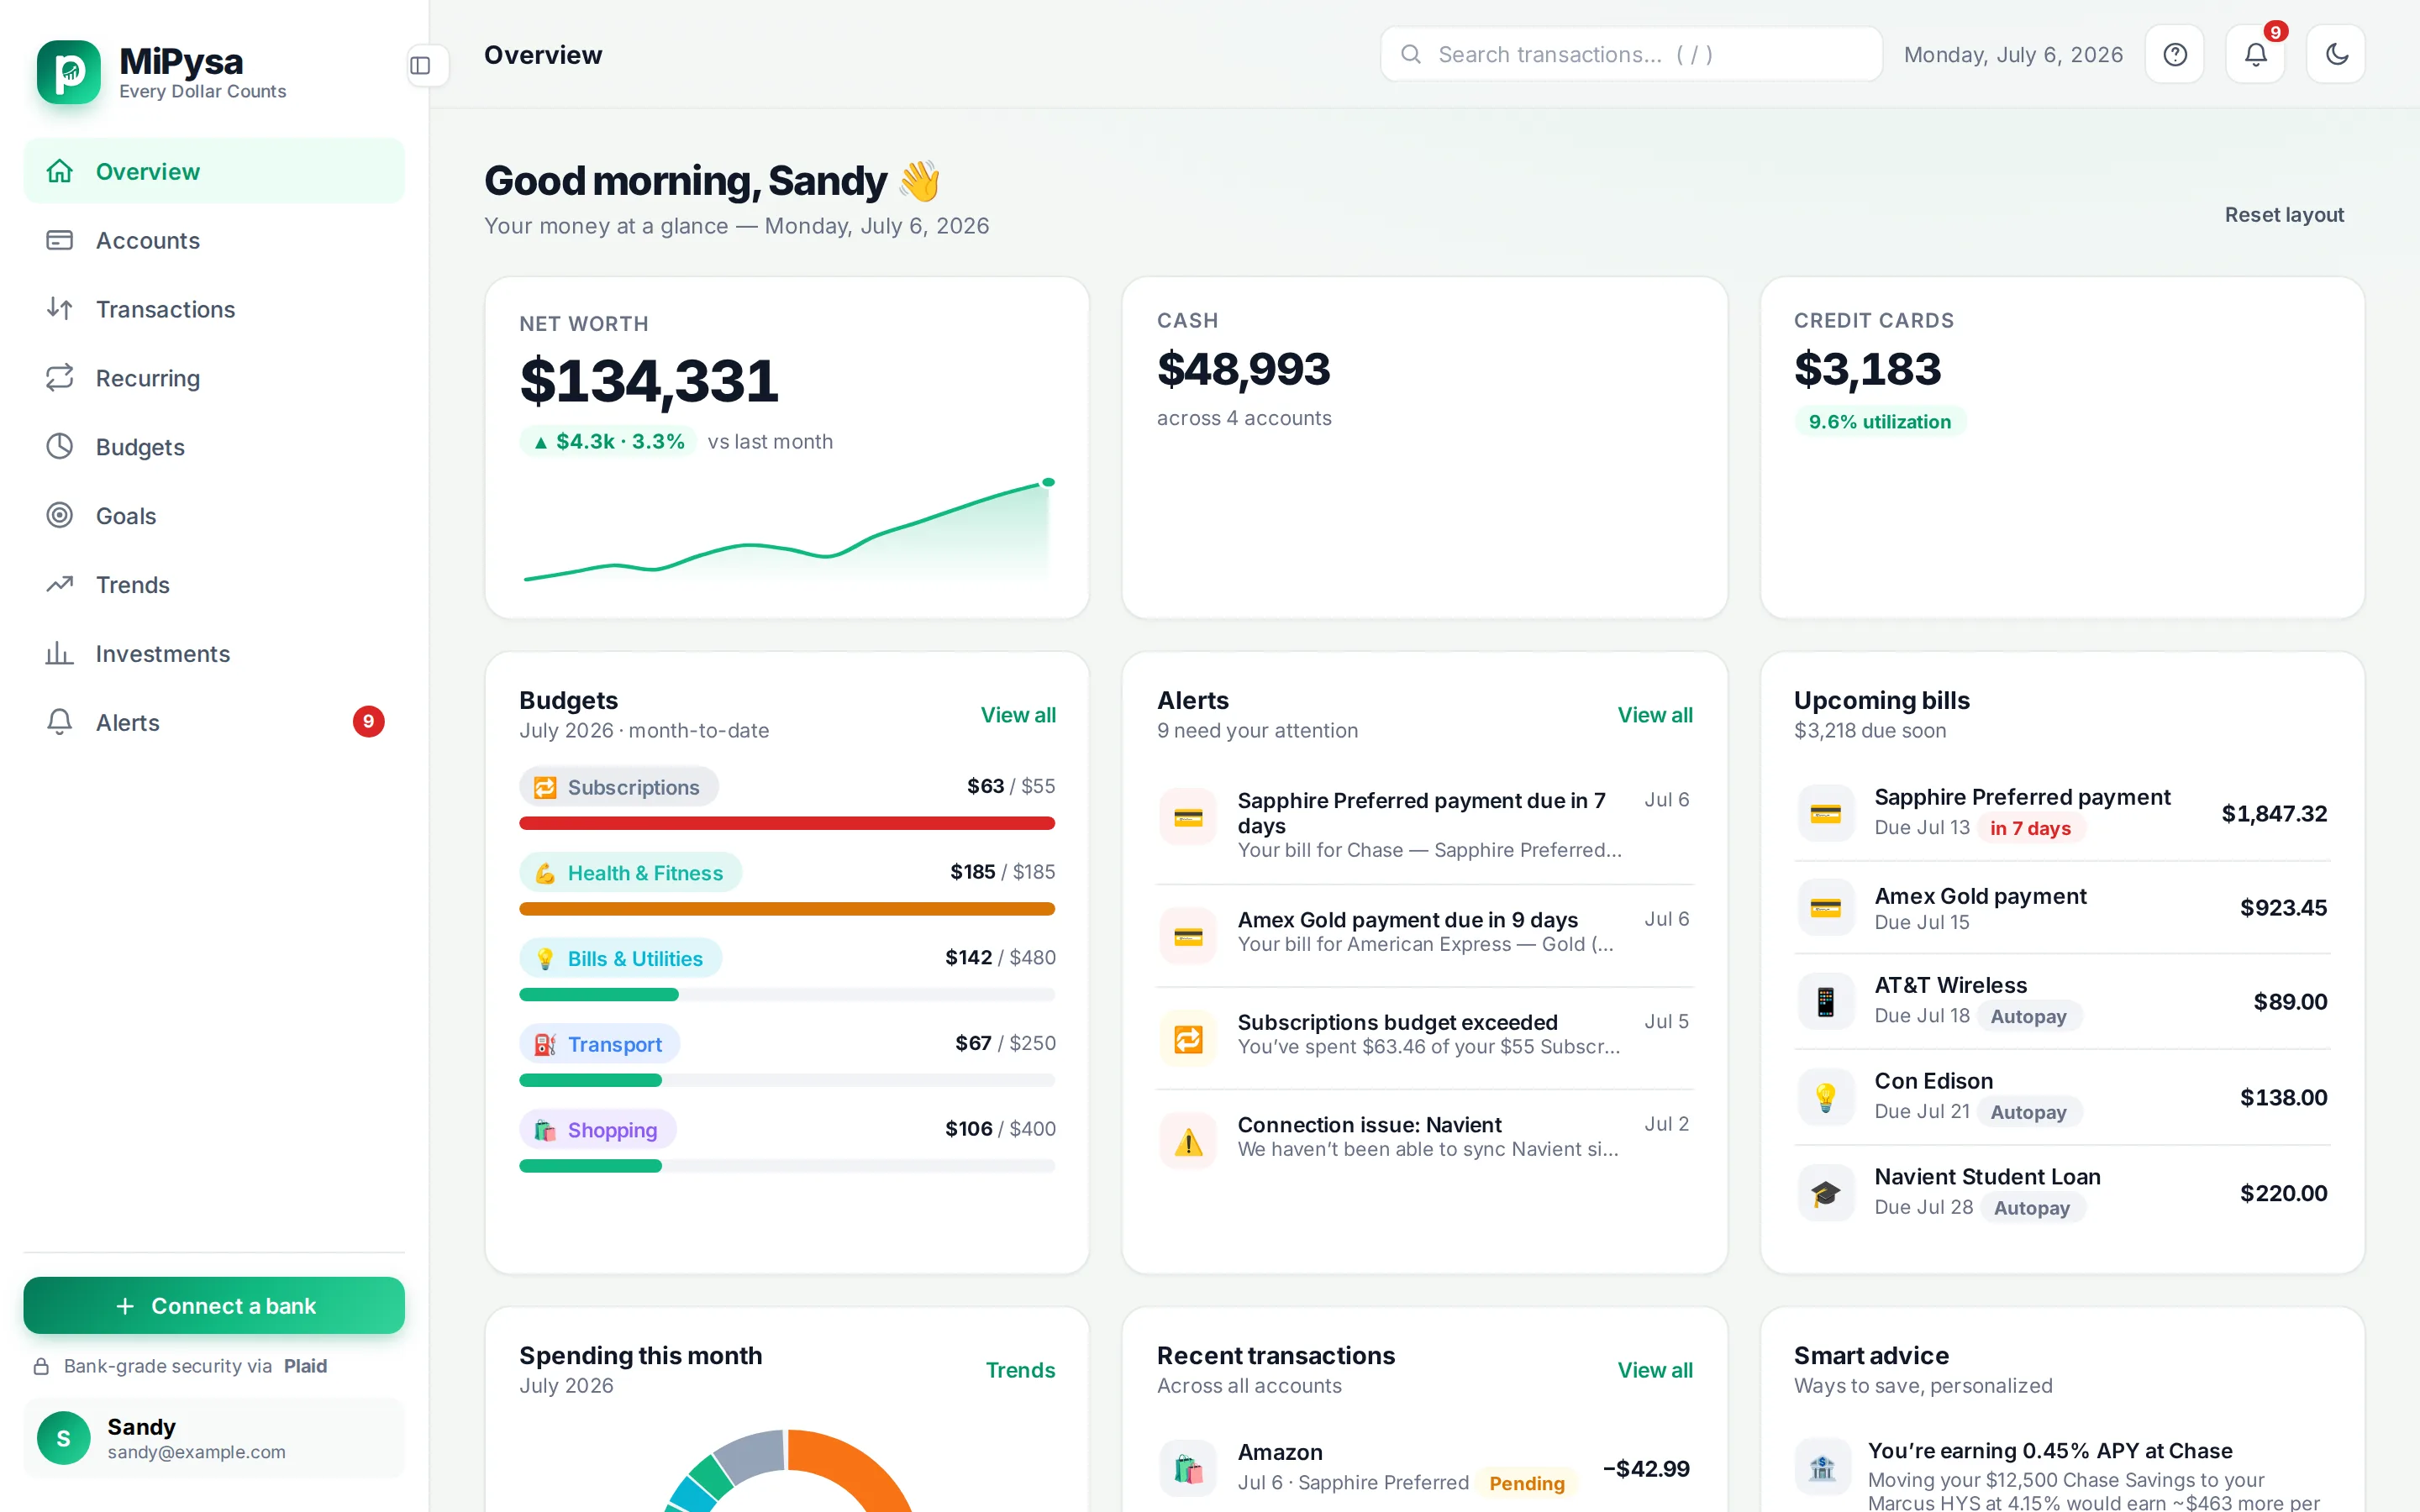Screen dimensions: 2420x1512
Task: Click the Accounts card icon in sidebar
Action: click(60, 240)
